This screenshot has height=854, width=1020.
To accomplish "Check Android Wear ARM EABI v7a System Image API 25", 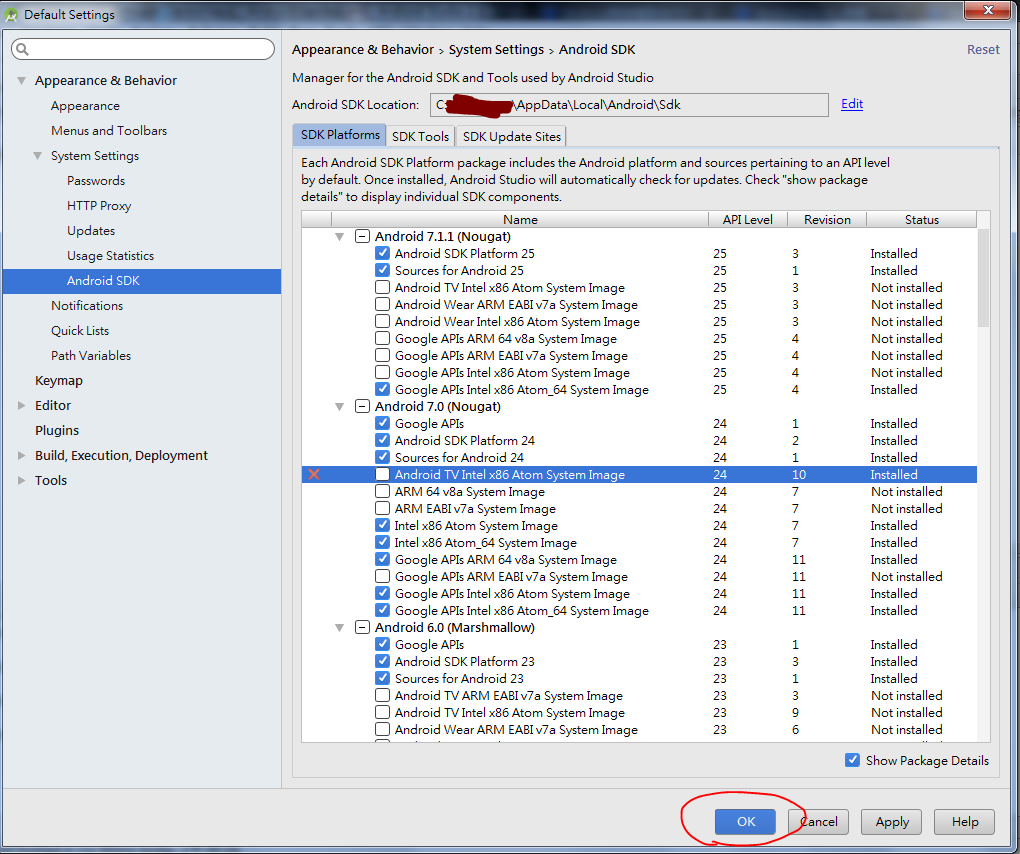I will 382,304.
